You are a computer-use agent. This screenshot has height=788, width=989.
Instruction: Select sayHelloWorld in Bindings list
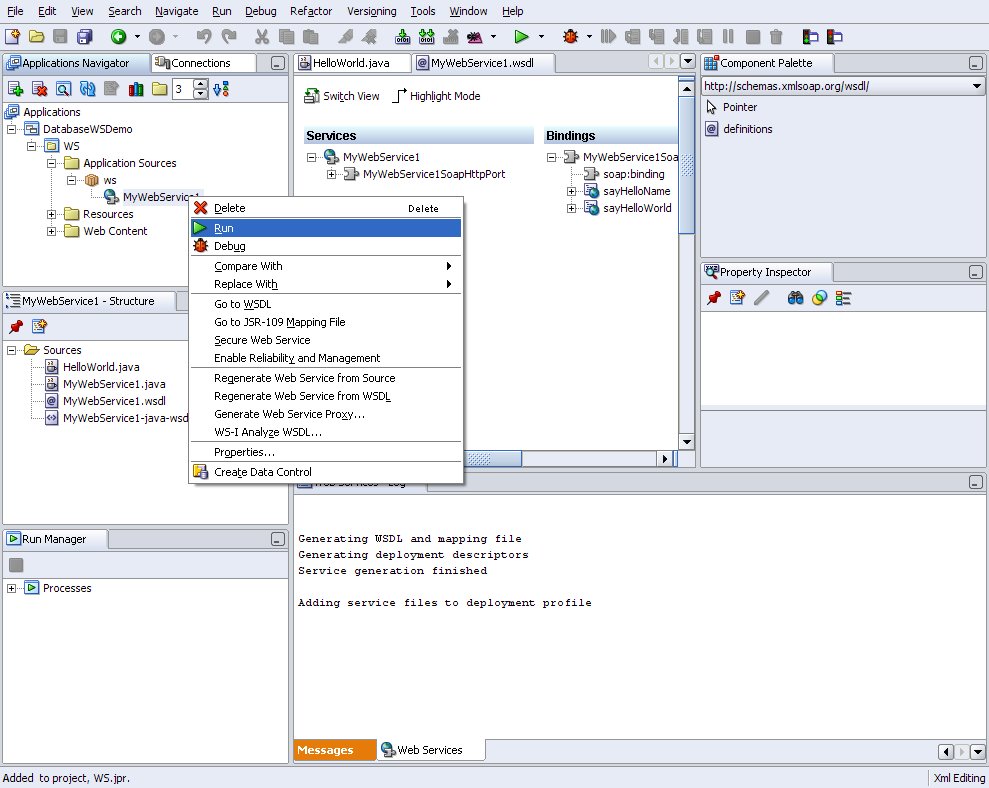click(637, 208)
